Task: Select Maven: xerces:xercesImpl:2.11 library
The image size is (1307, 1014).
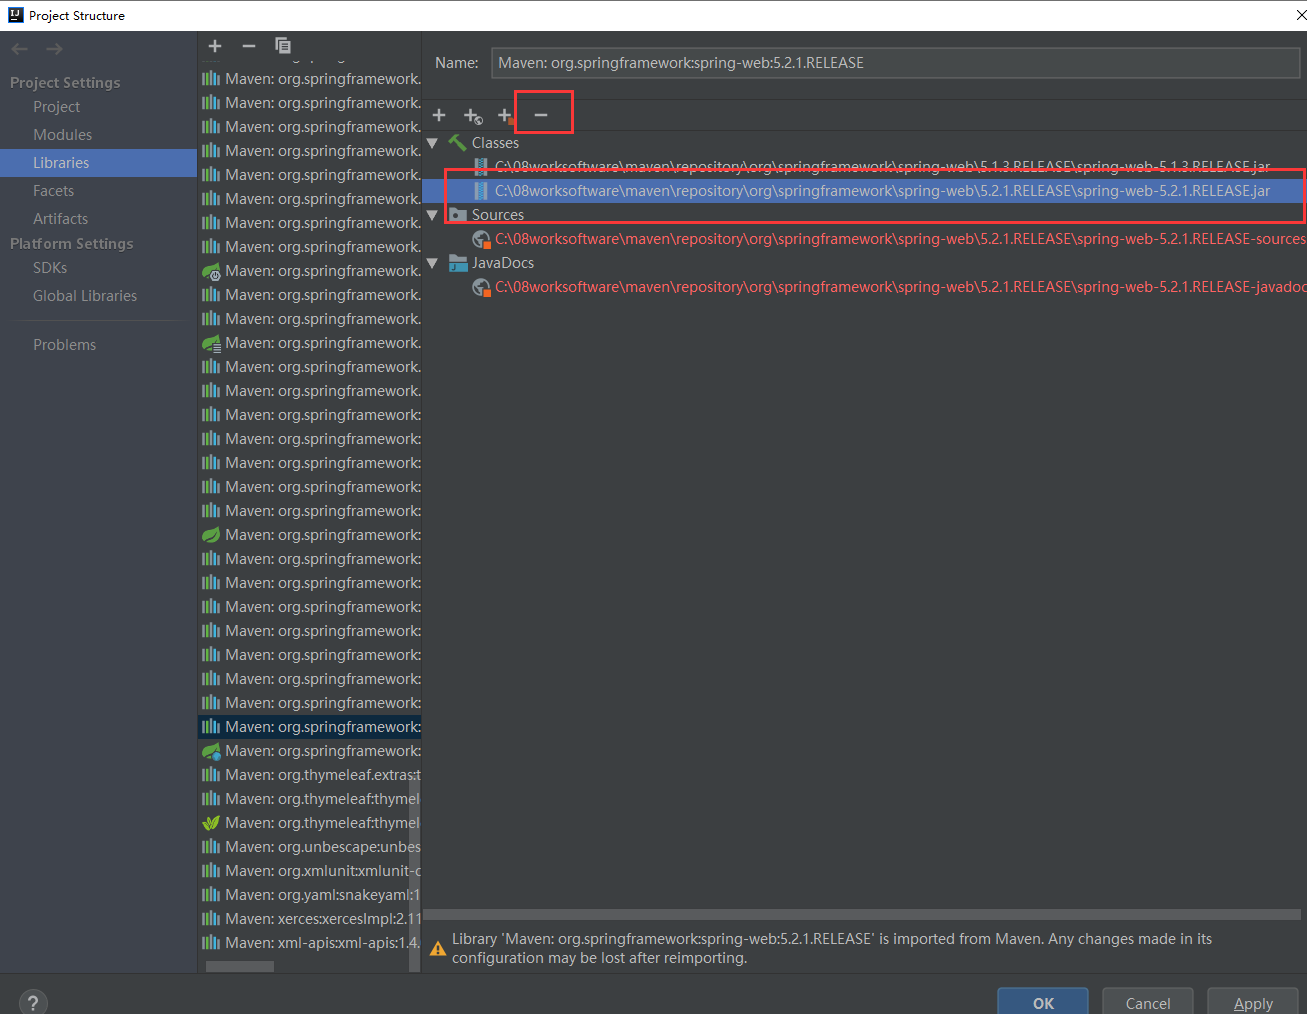Action: pyautogui.click(x=310, y=919)
